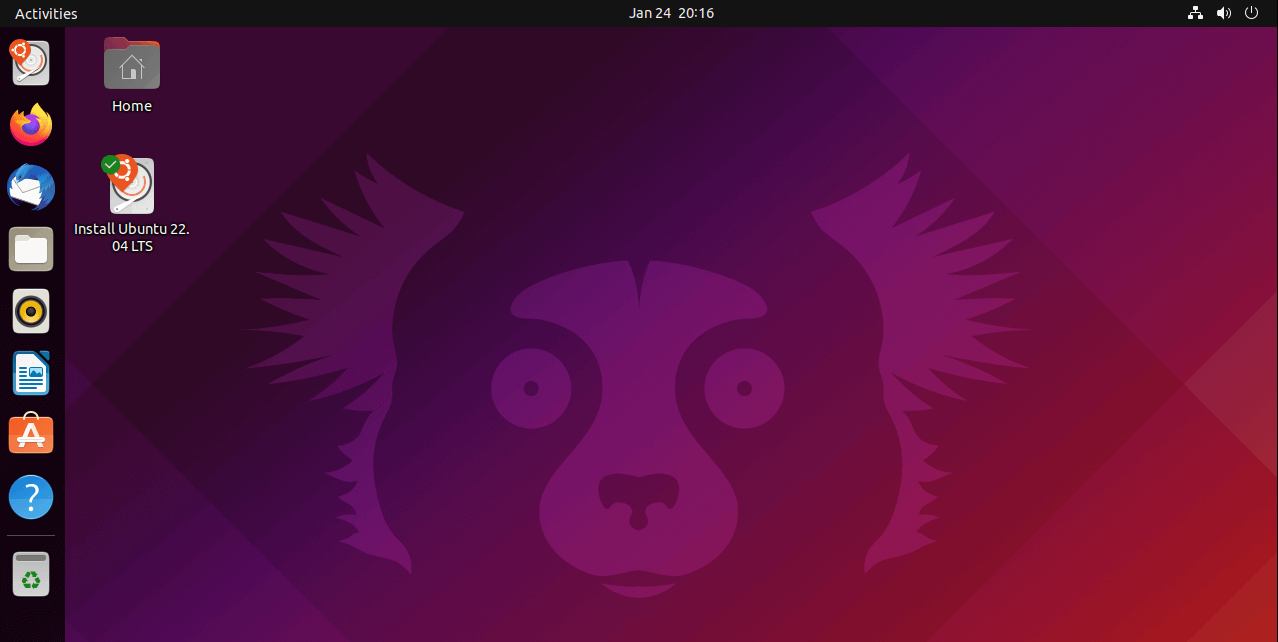Open LibreOffice Writer from the dock
The image size is (1278, 642).
pos(31,373)
